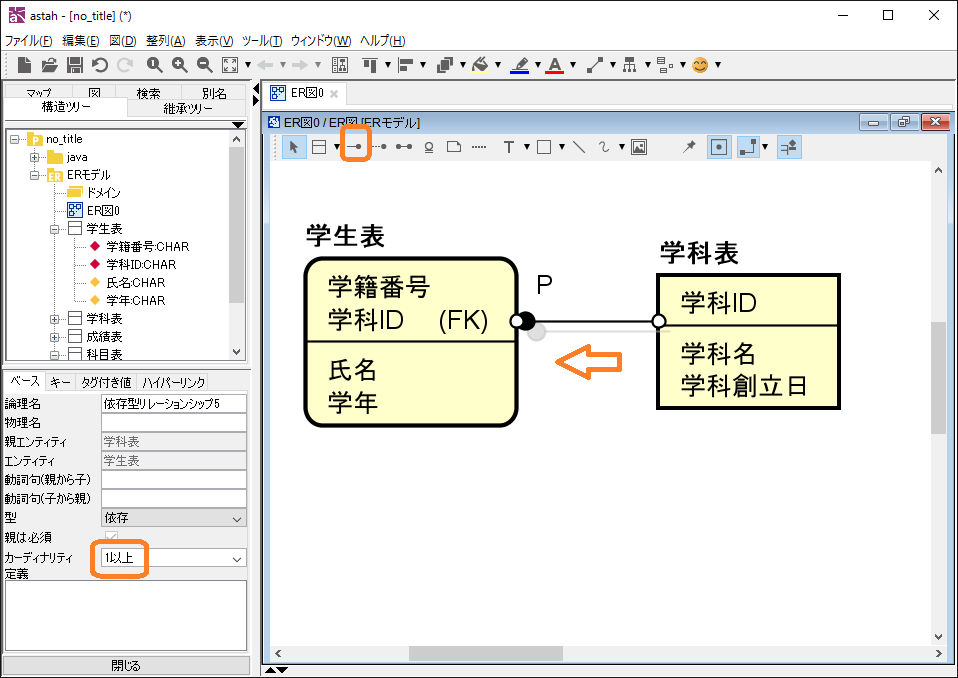Click the note tool icon

(453, 147)
